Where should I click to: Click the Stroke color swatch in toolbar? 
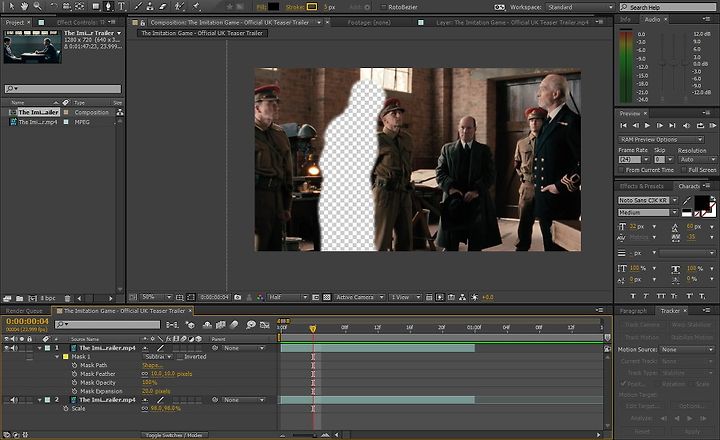pyautogui.click(x=312, y=7)
